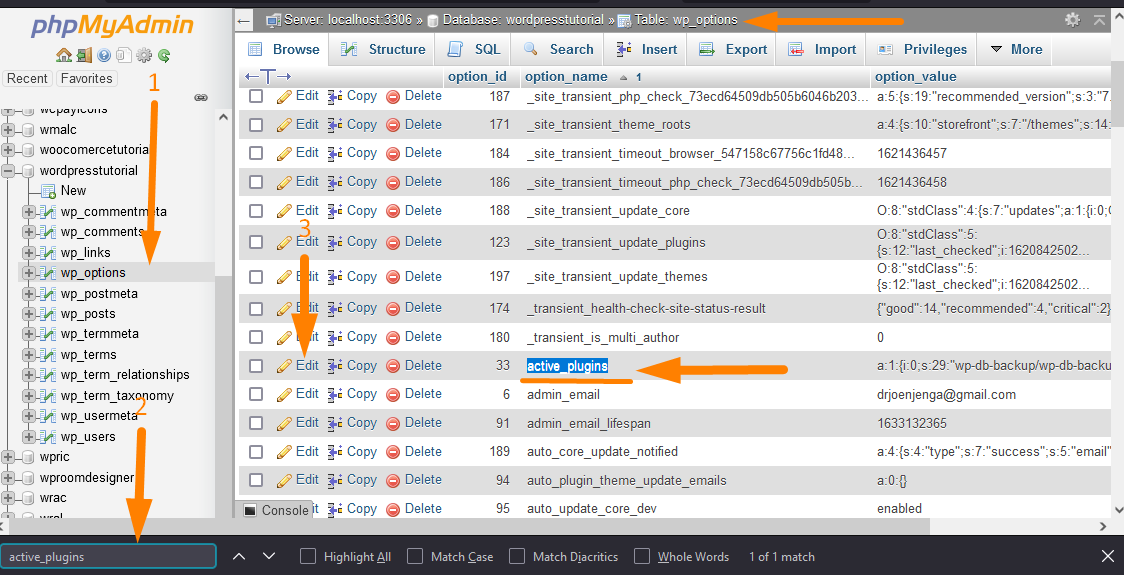Click red Delete icon for row 184

(x=393, y=153)
